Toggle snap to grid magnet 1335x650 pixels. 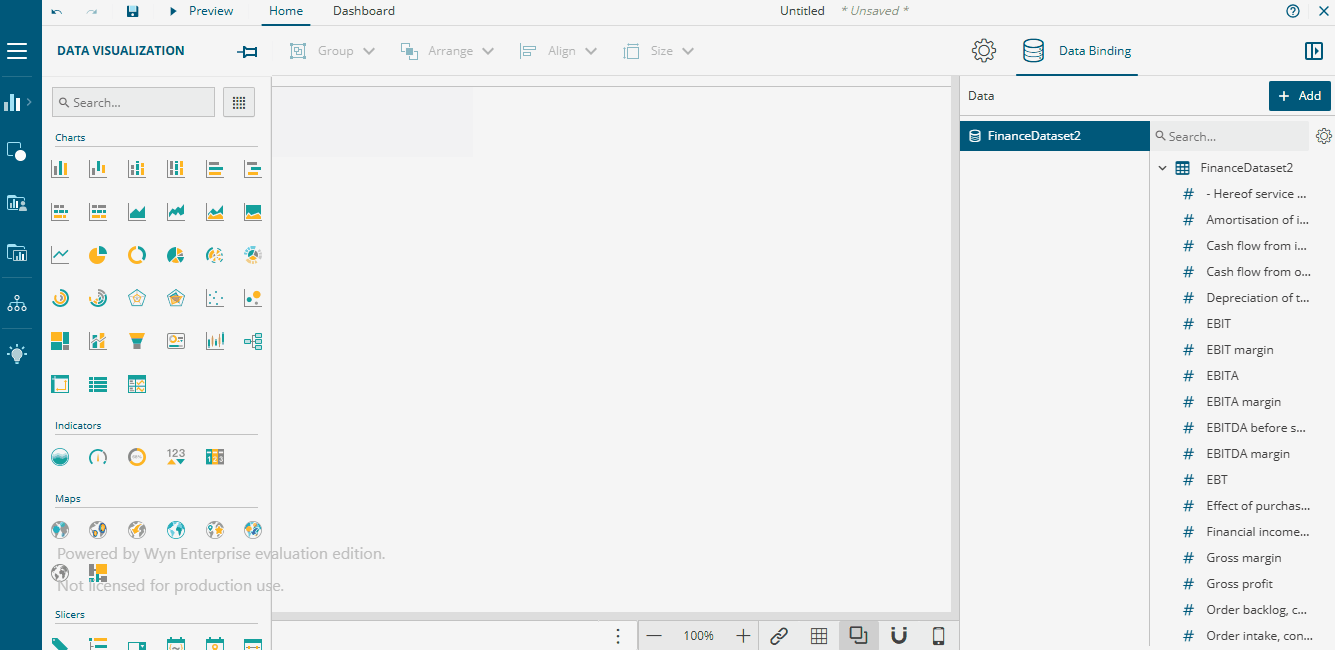coord(898,635)
